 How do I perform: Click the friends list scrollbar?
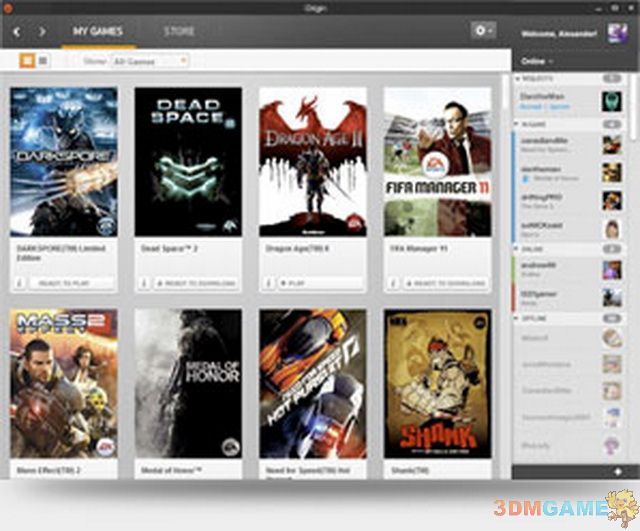coord(633,107)
